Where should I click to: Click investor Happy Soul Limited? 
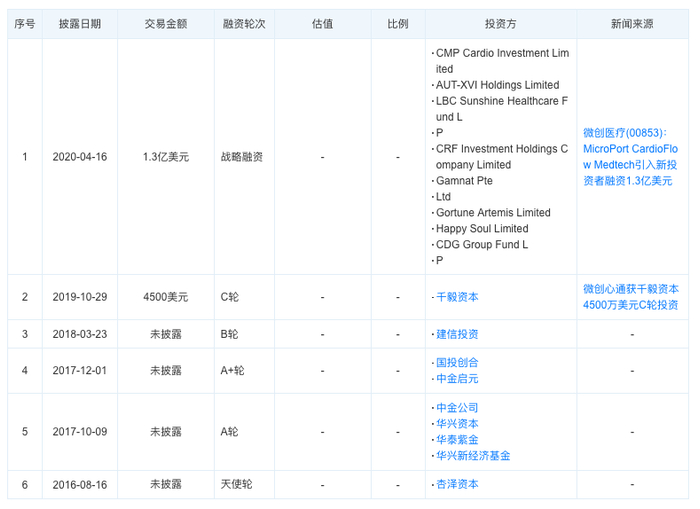point(482,229)
